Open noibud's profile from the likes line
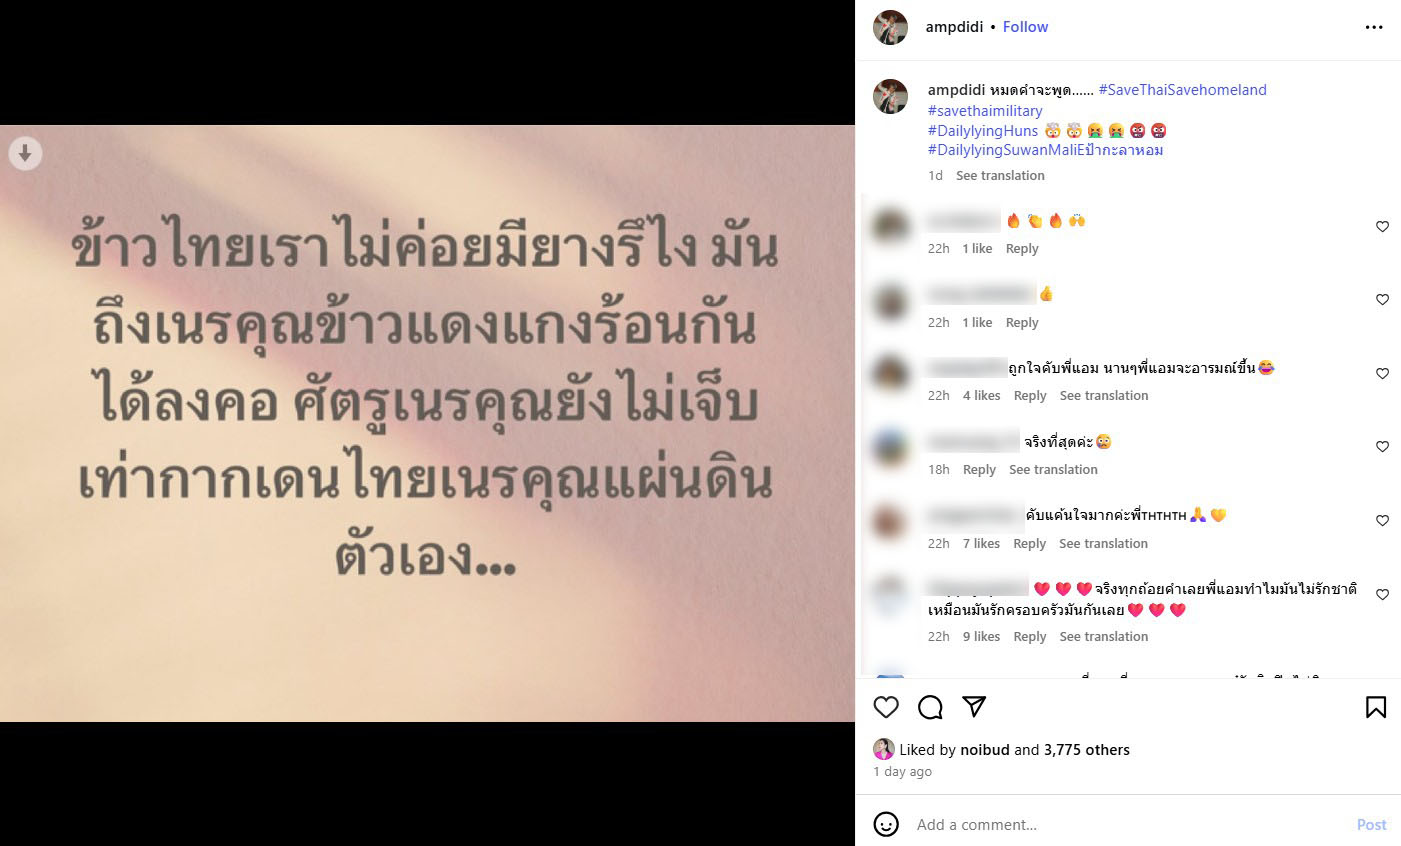The width and height of the screenshot is (1401, 846). [985, 749]
